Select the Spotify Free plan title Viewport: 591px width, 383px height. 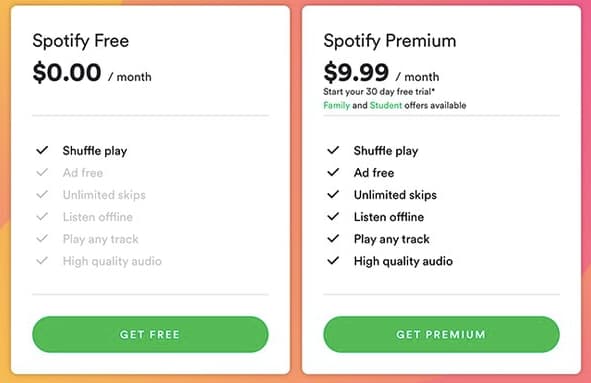(81, 41)
